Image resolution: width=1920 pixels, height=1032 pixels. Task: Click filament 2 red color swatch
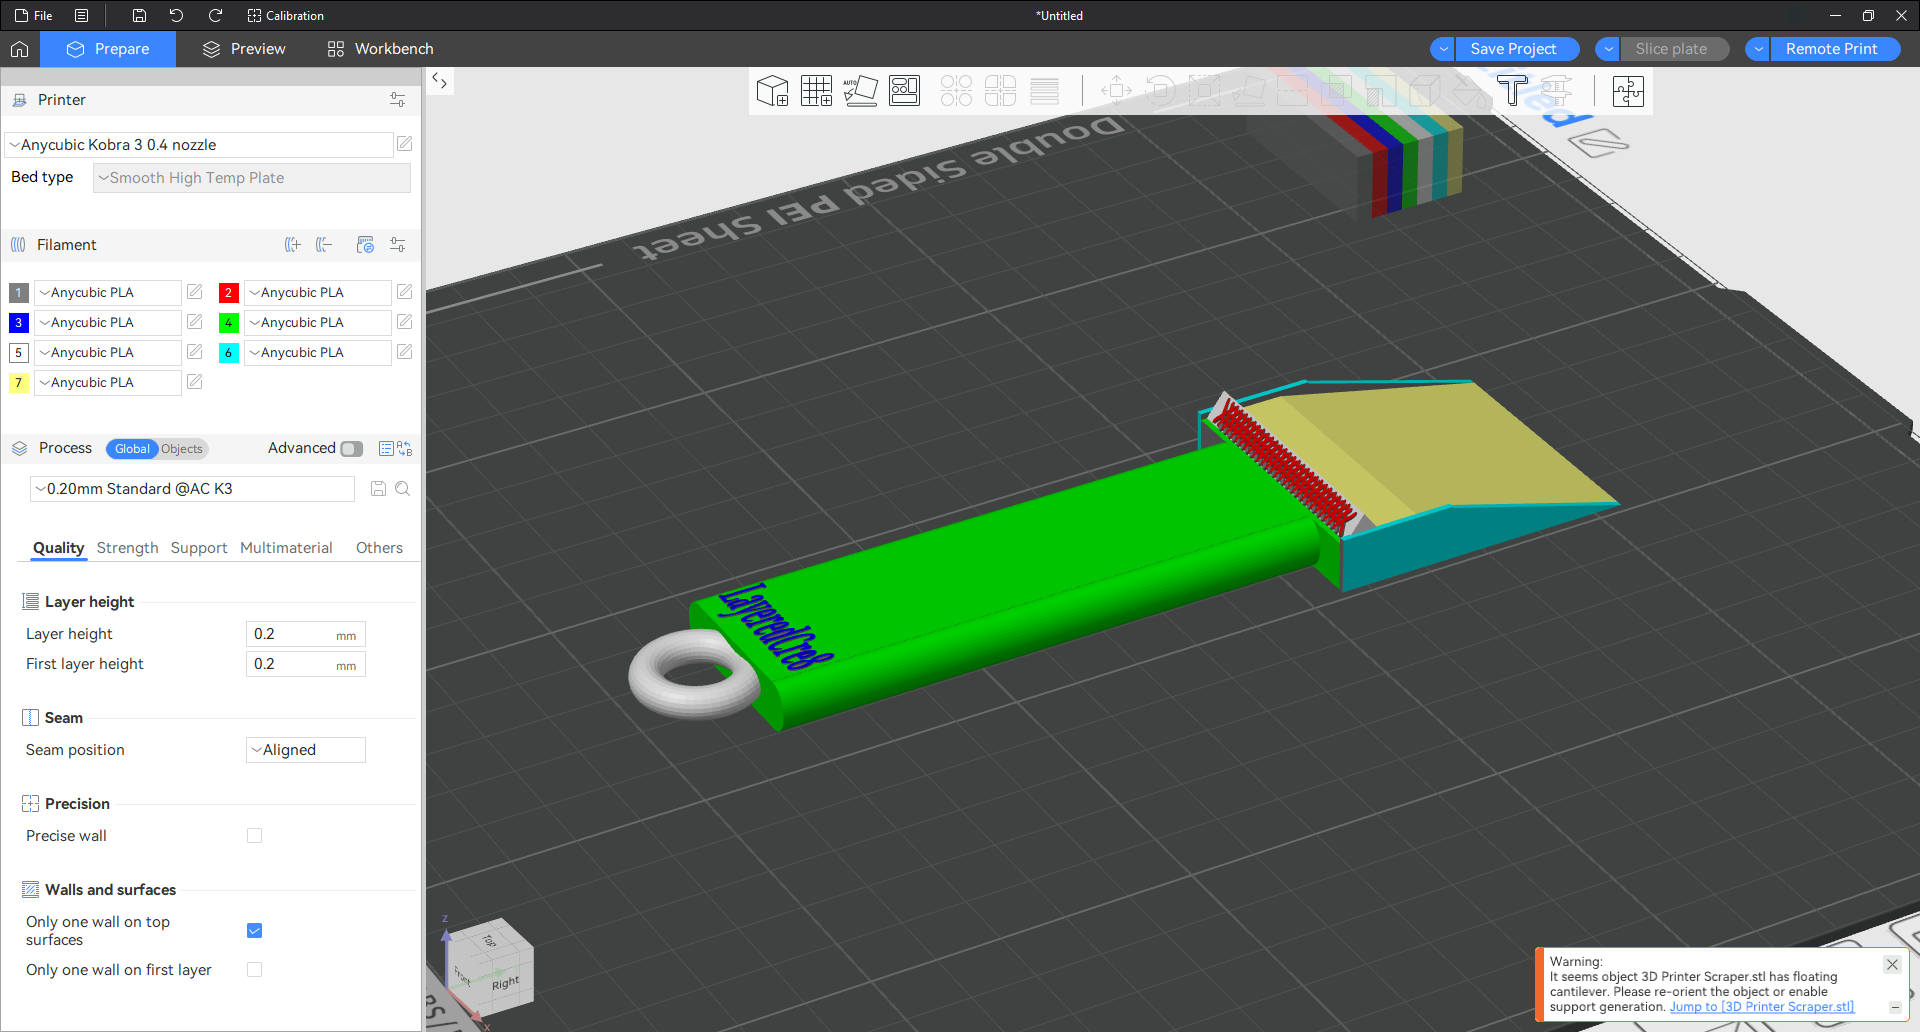[x=228, y=293]
